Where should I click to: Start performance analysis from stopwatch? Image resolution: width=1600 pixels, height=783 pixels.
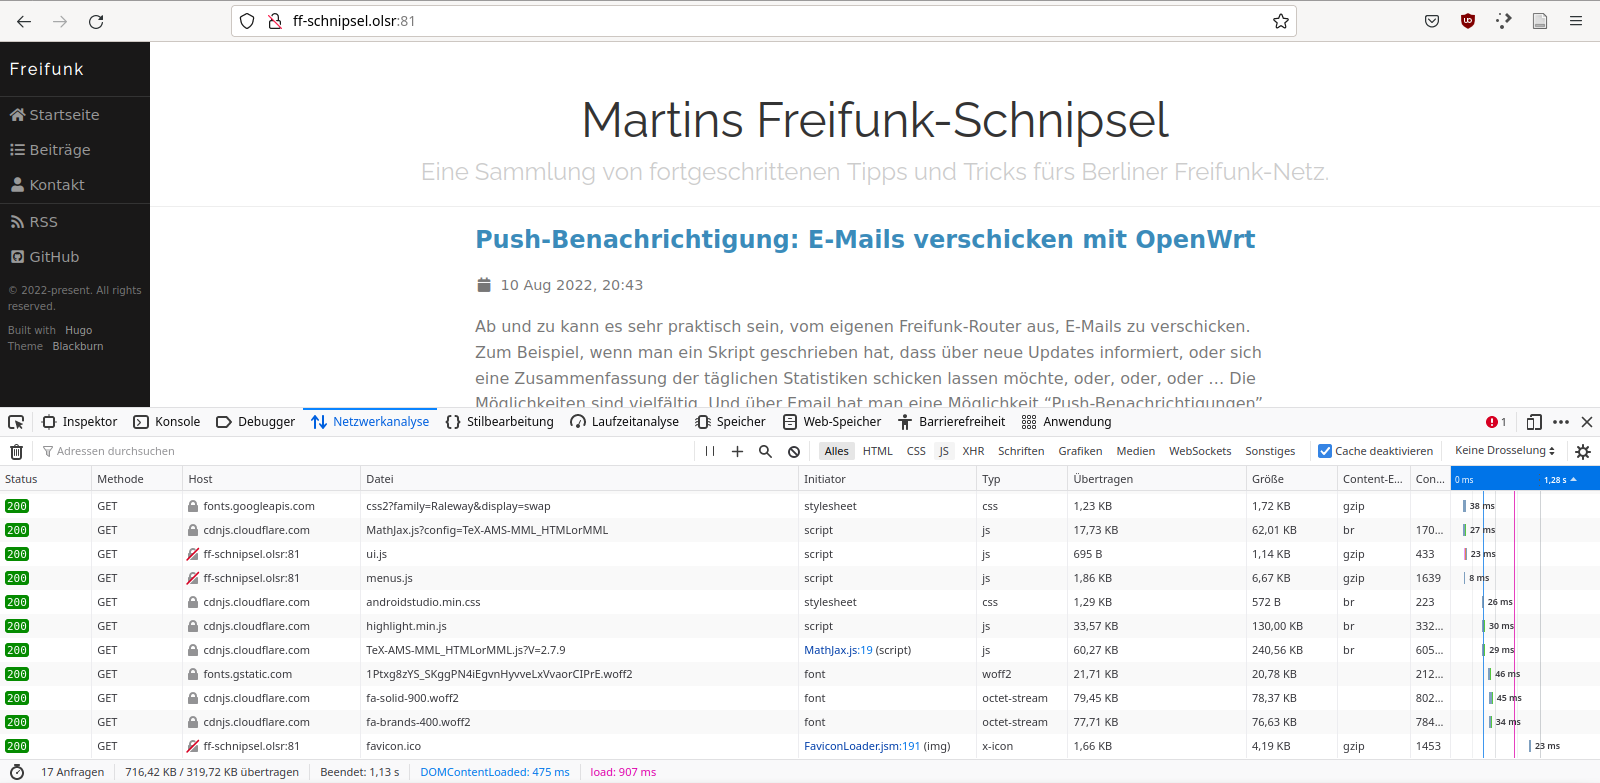[x=17, y=772]
